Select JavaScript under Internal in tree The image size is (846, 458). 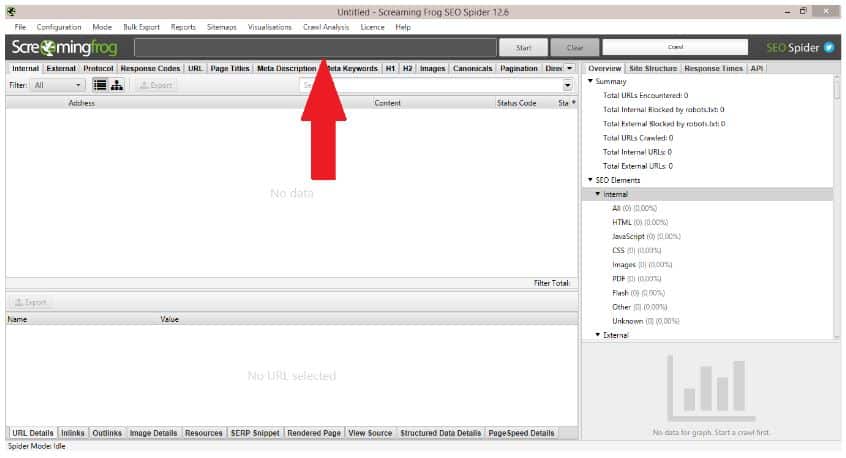pos(646,236)
